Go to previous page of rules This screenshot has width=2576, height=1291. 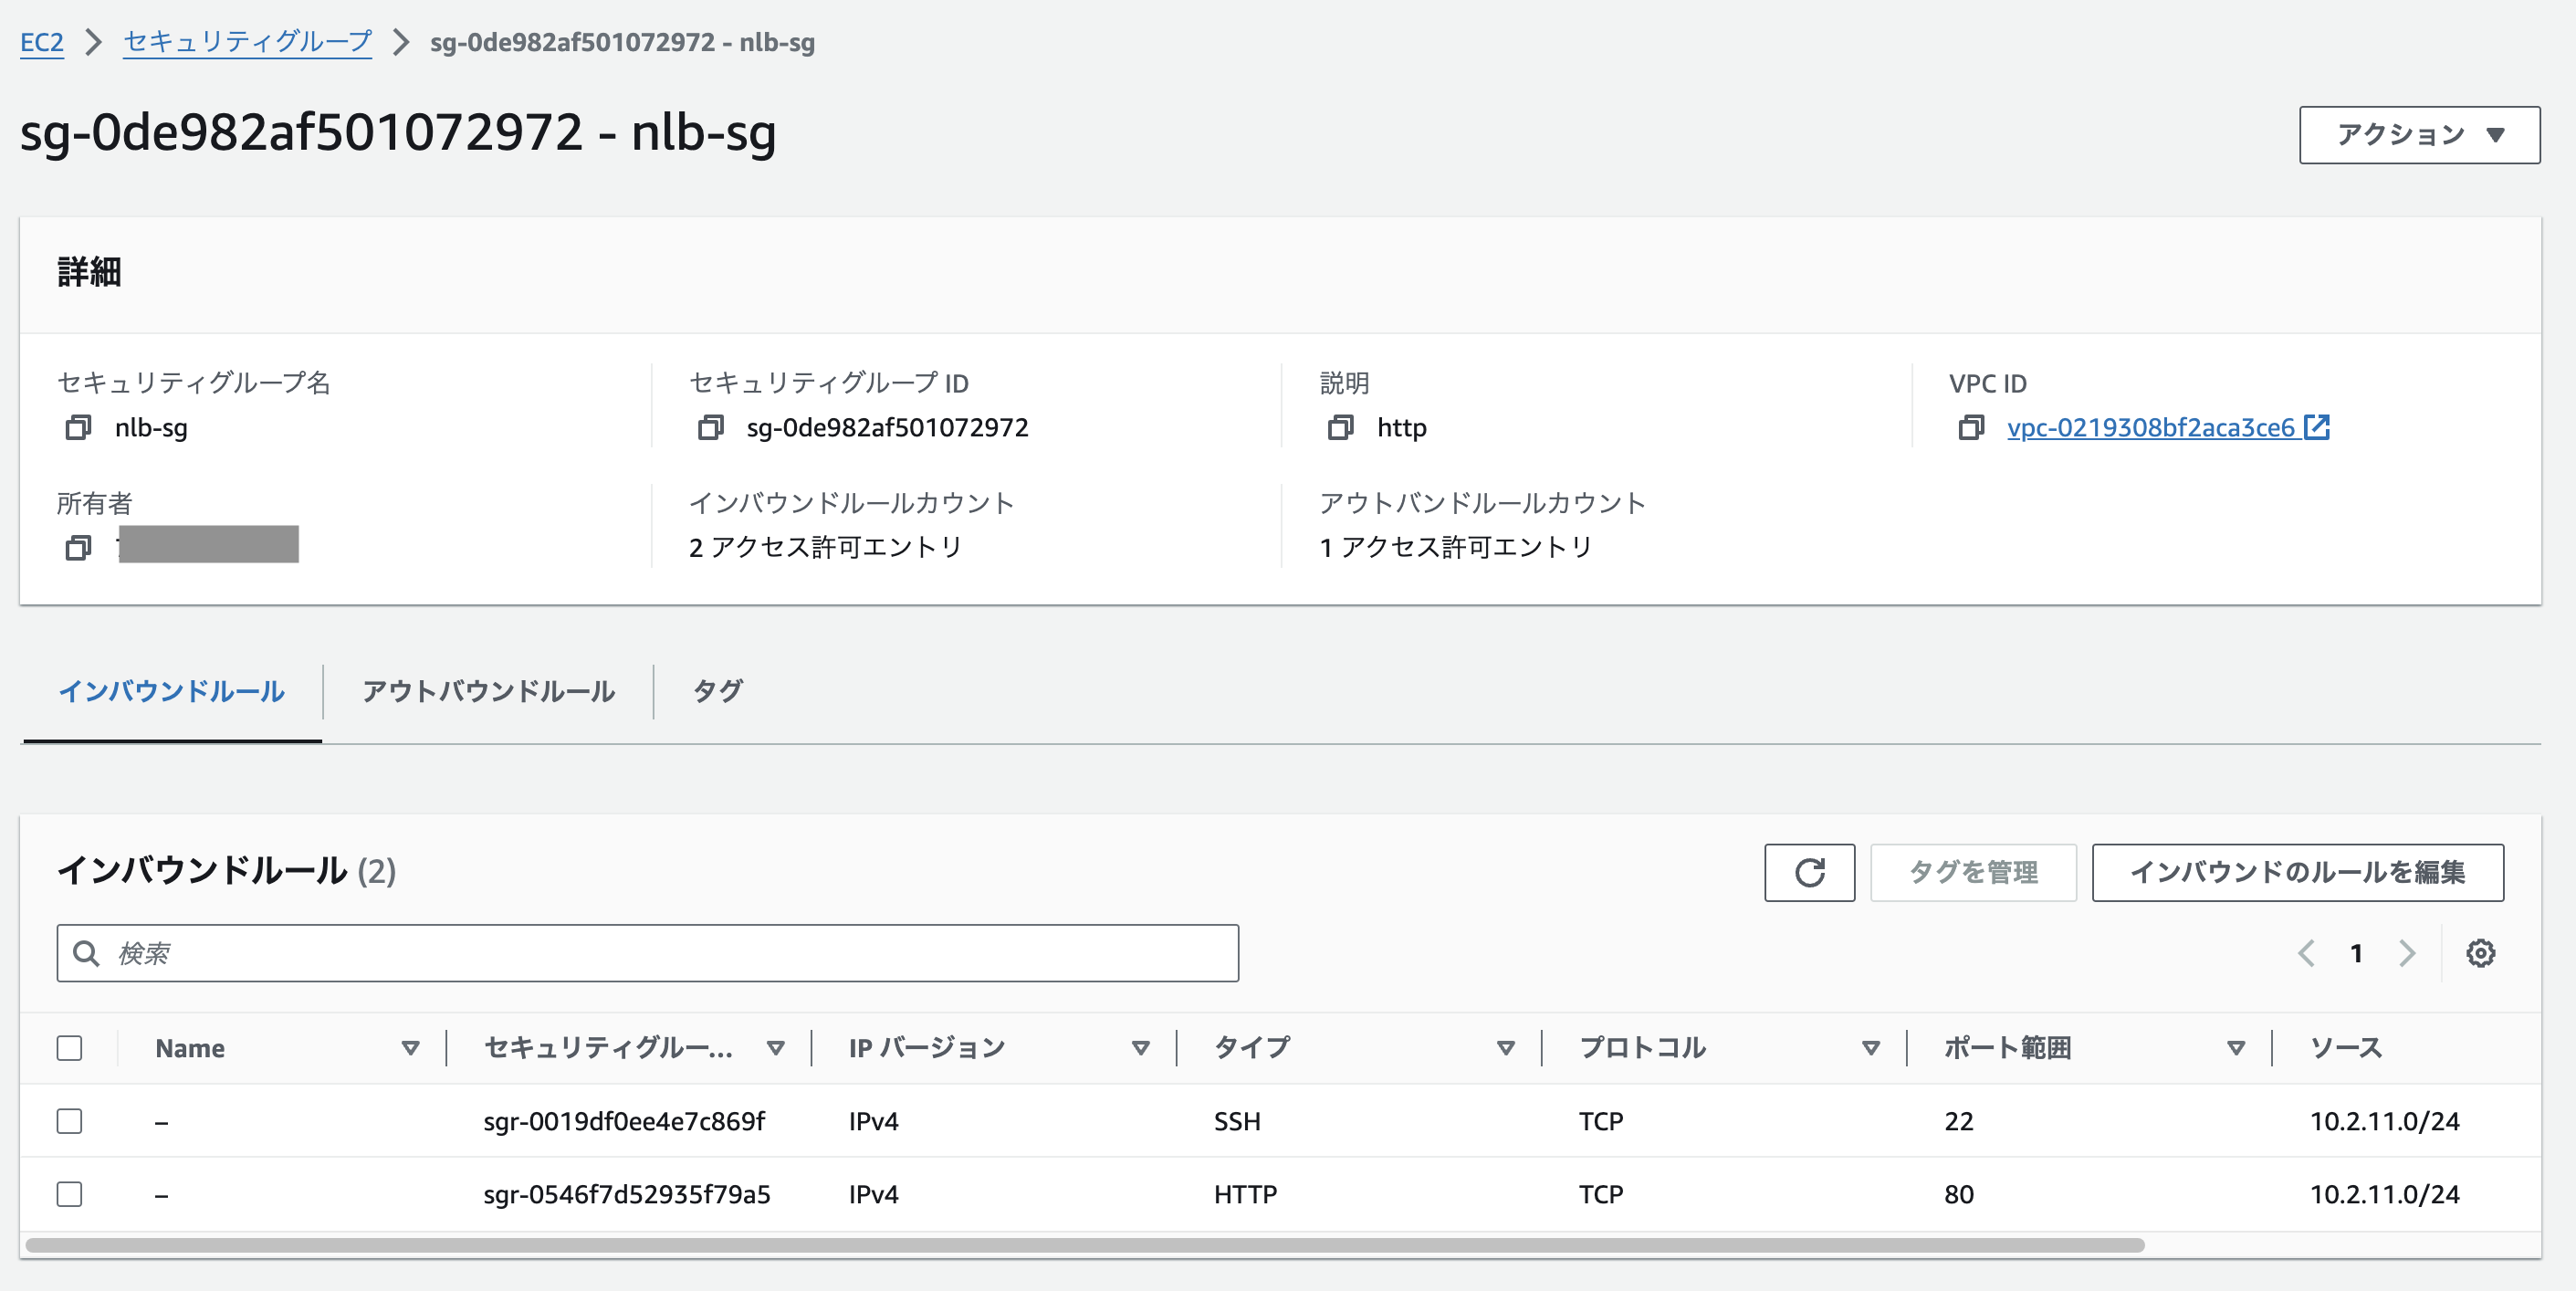tap(2307, 953)
